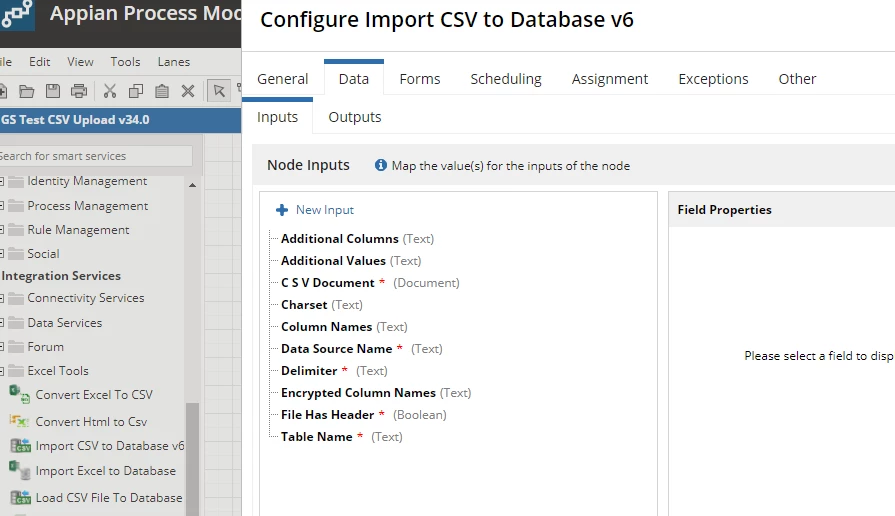This screenshot has height=516, width=895.
Task: Click the Appian Process Modeler logo icon
Action: coord(15,15)
